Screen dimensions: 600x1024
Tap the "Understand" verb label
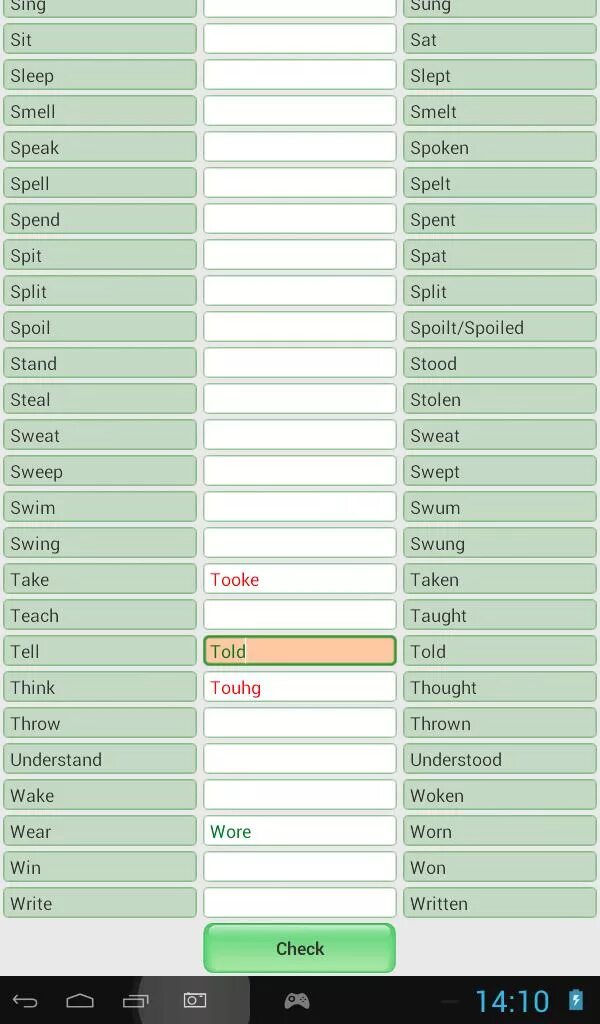pyautogui.click(x=100, y=759)
